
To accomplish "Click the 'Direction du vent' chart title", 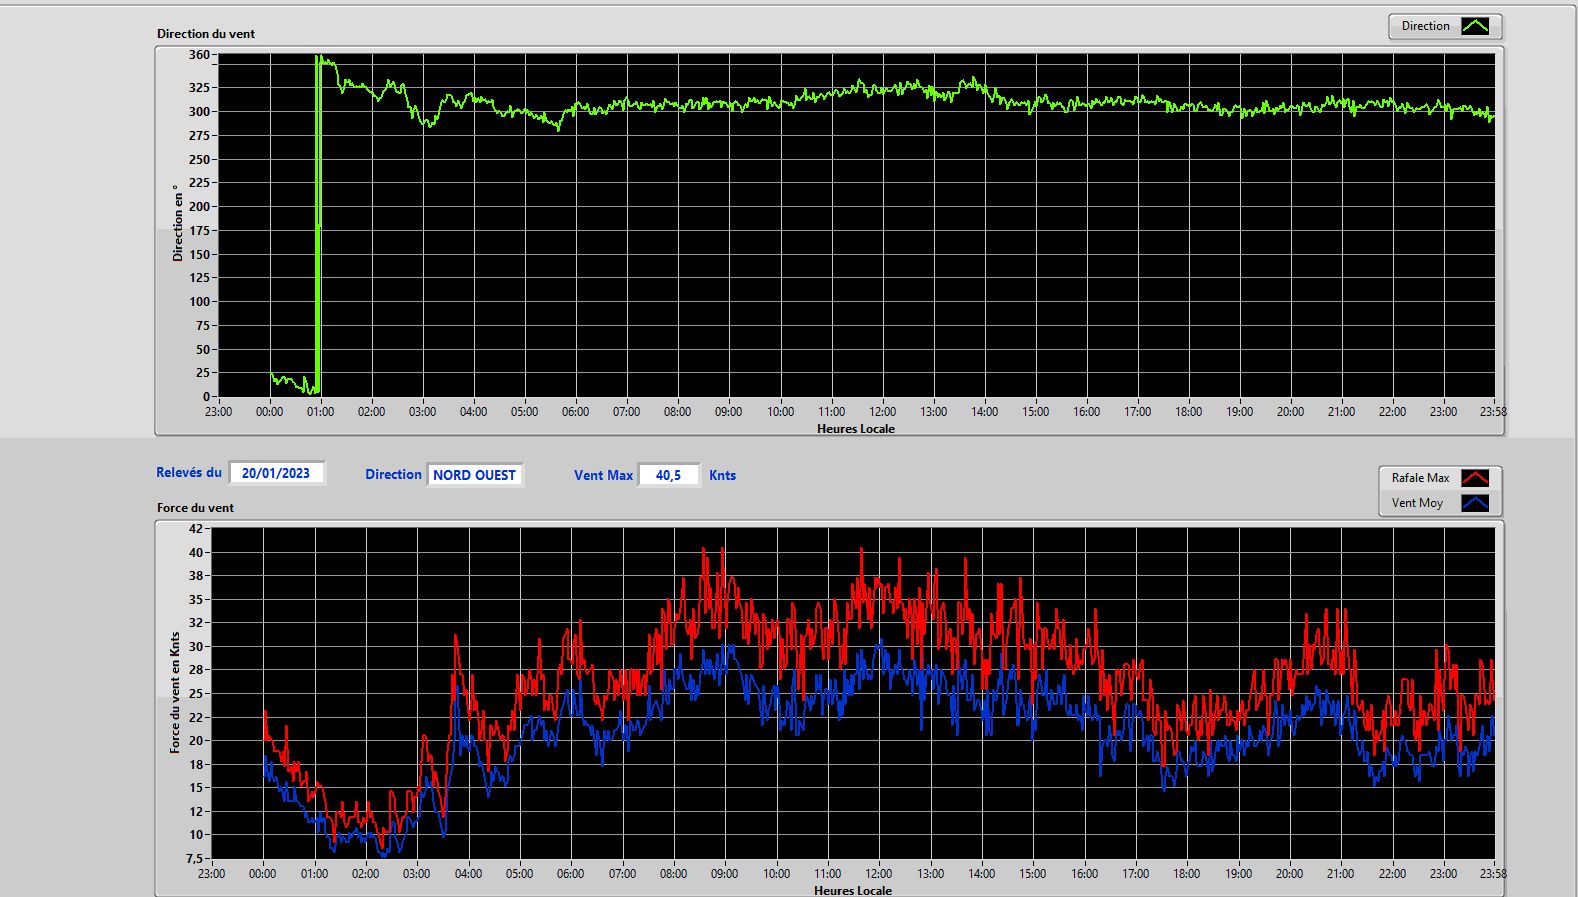I will [206, 33].
